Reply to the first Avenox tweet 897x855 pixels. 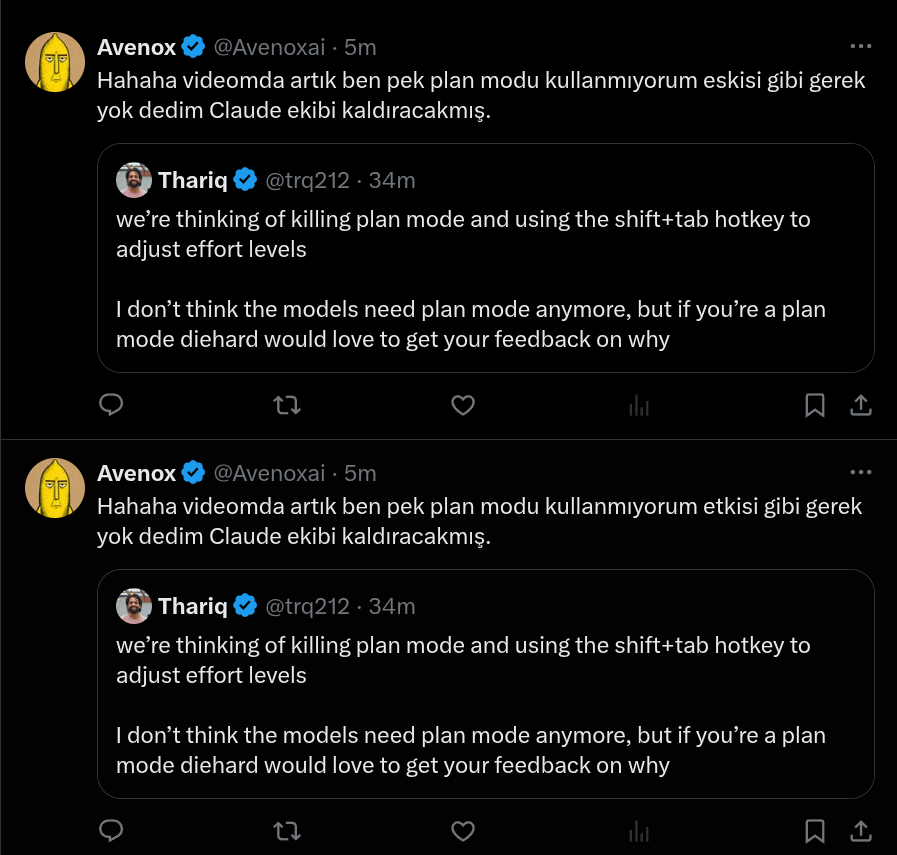(x=111, y=405)
